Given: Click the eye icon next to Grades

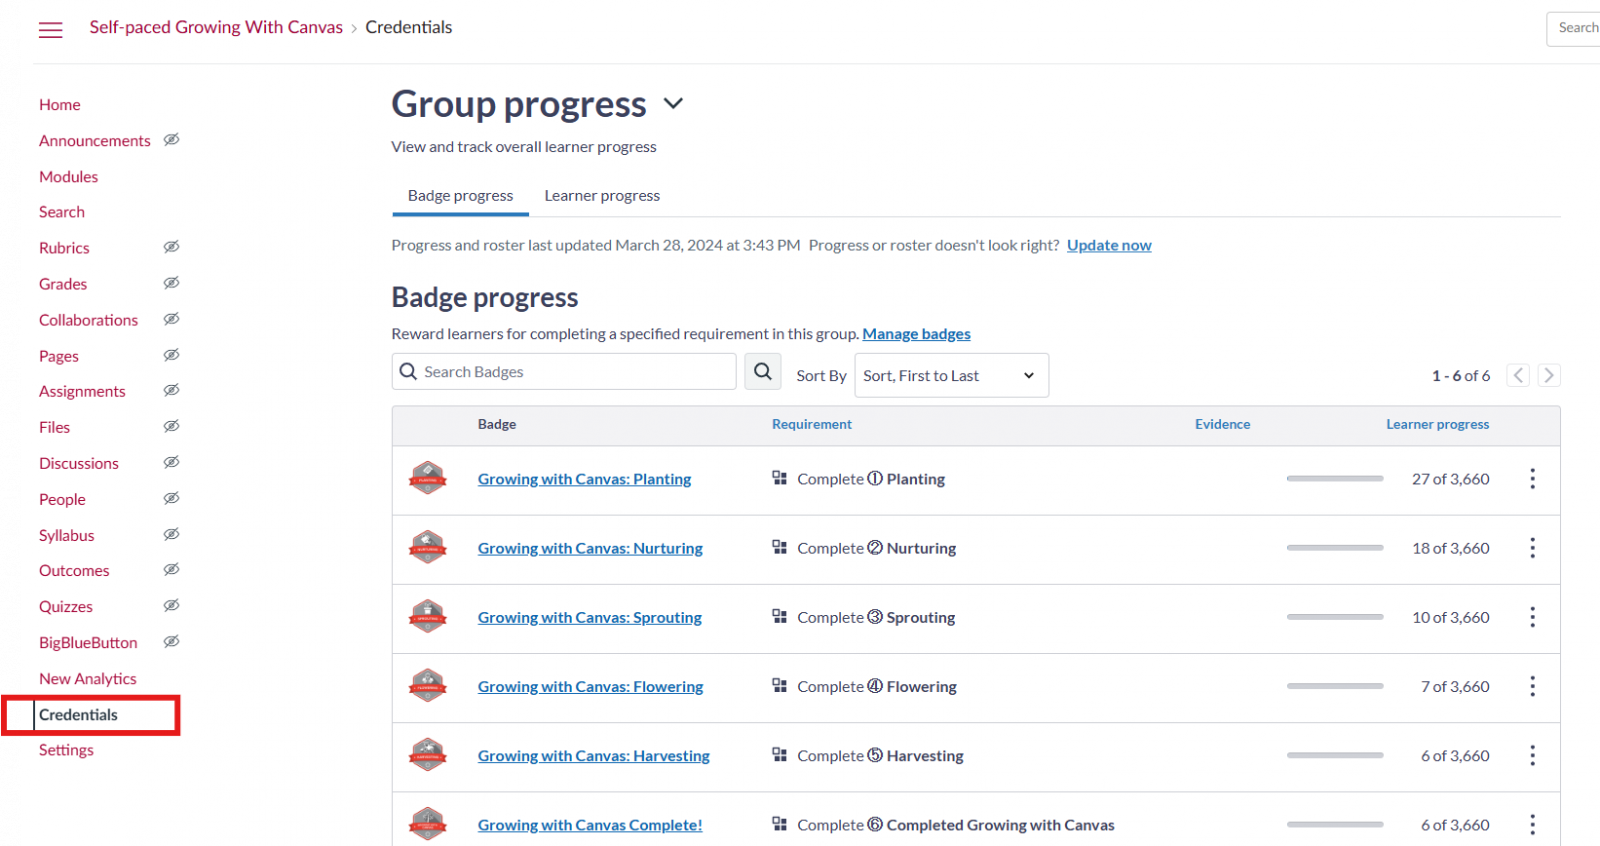Looking at the screenshot, I should point(171,283).
